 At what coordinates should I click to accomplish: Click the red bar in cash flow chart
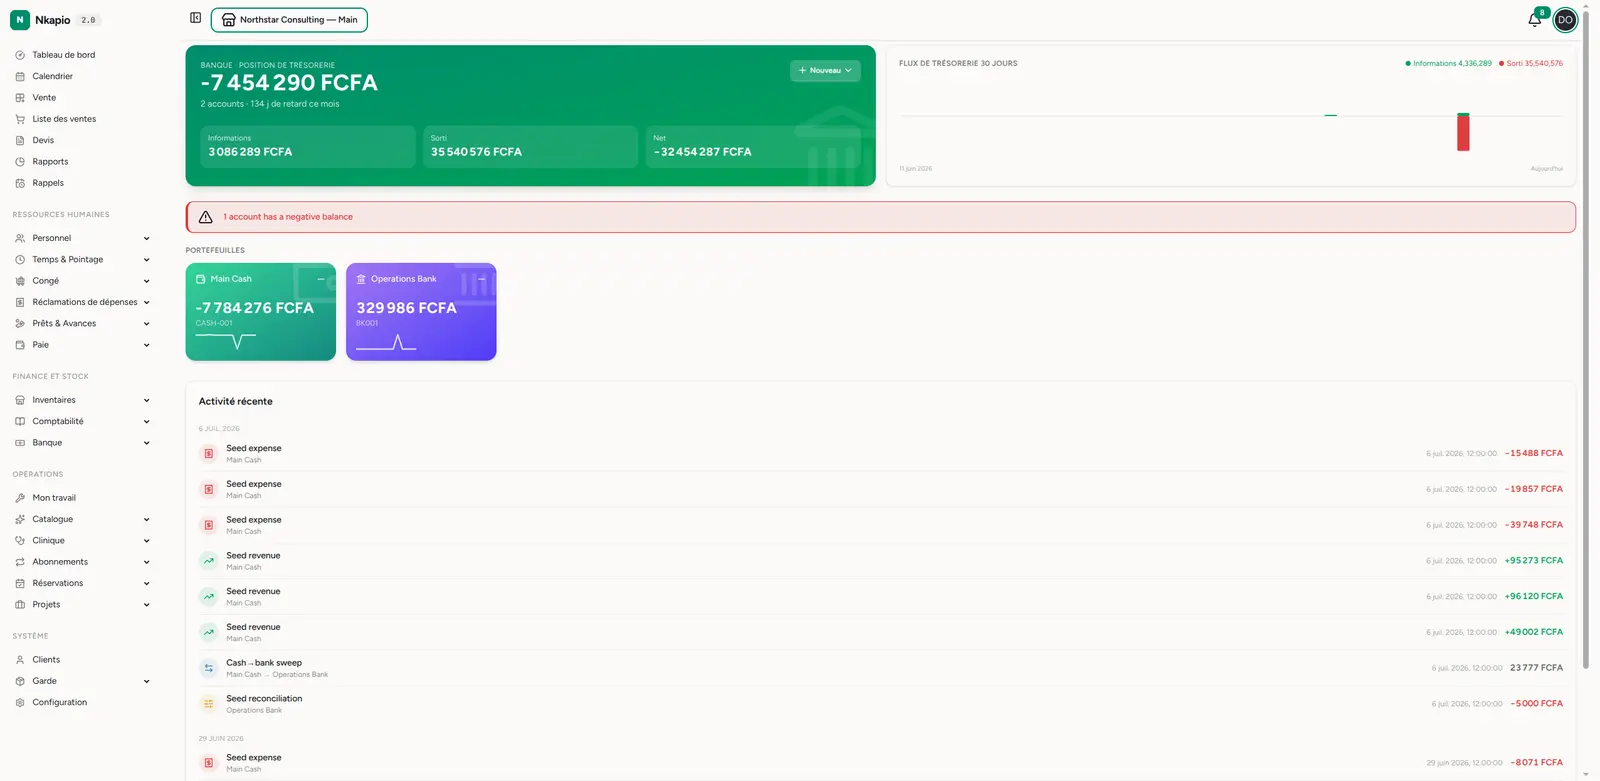[x=1463, y=132]
